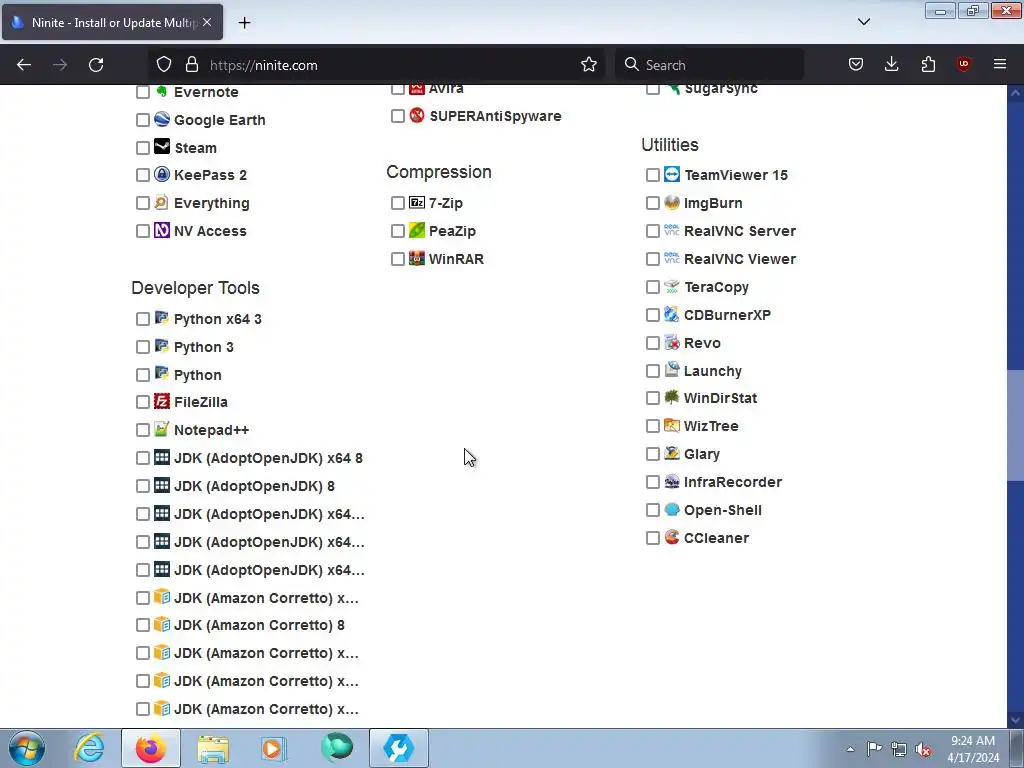This screenshot has height=768, width=1024.
Task: Save page to Pocket icon
Action: point(856,64)
